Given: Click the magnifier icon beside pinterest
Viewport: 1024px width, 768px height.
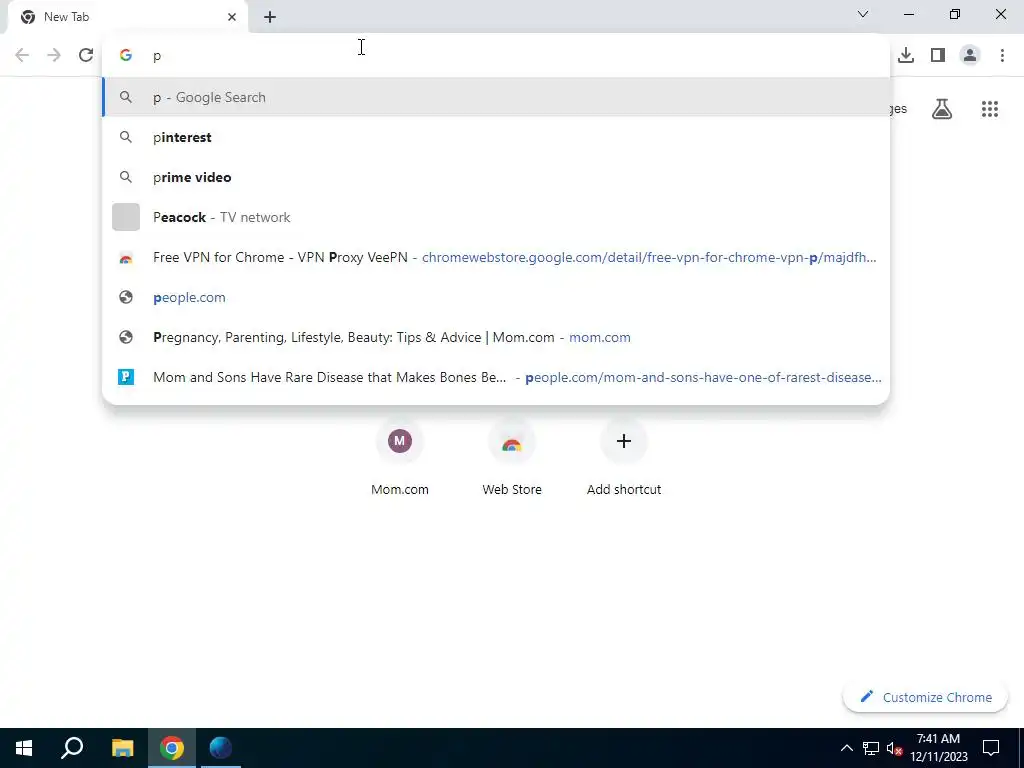Looking at the screenshot, I should (x=126, y=137).
